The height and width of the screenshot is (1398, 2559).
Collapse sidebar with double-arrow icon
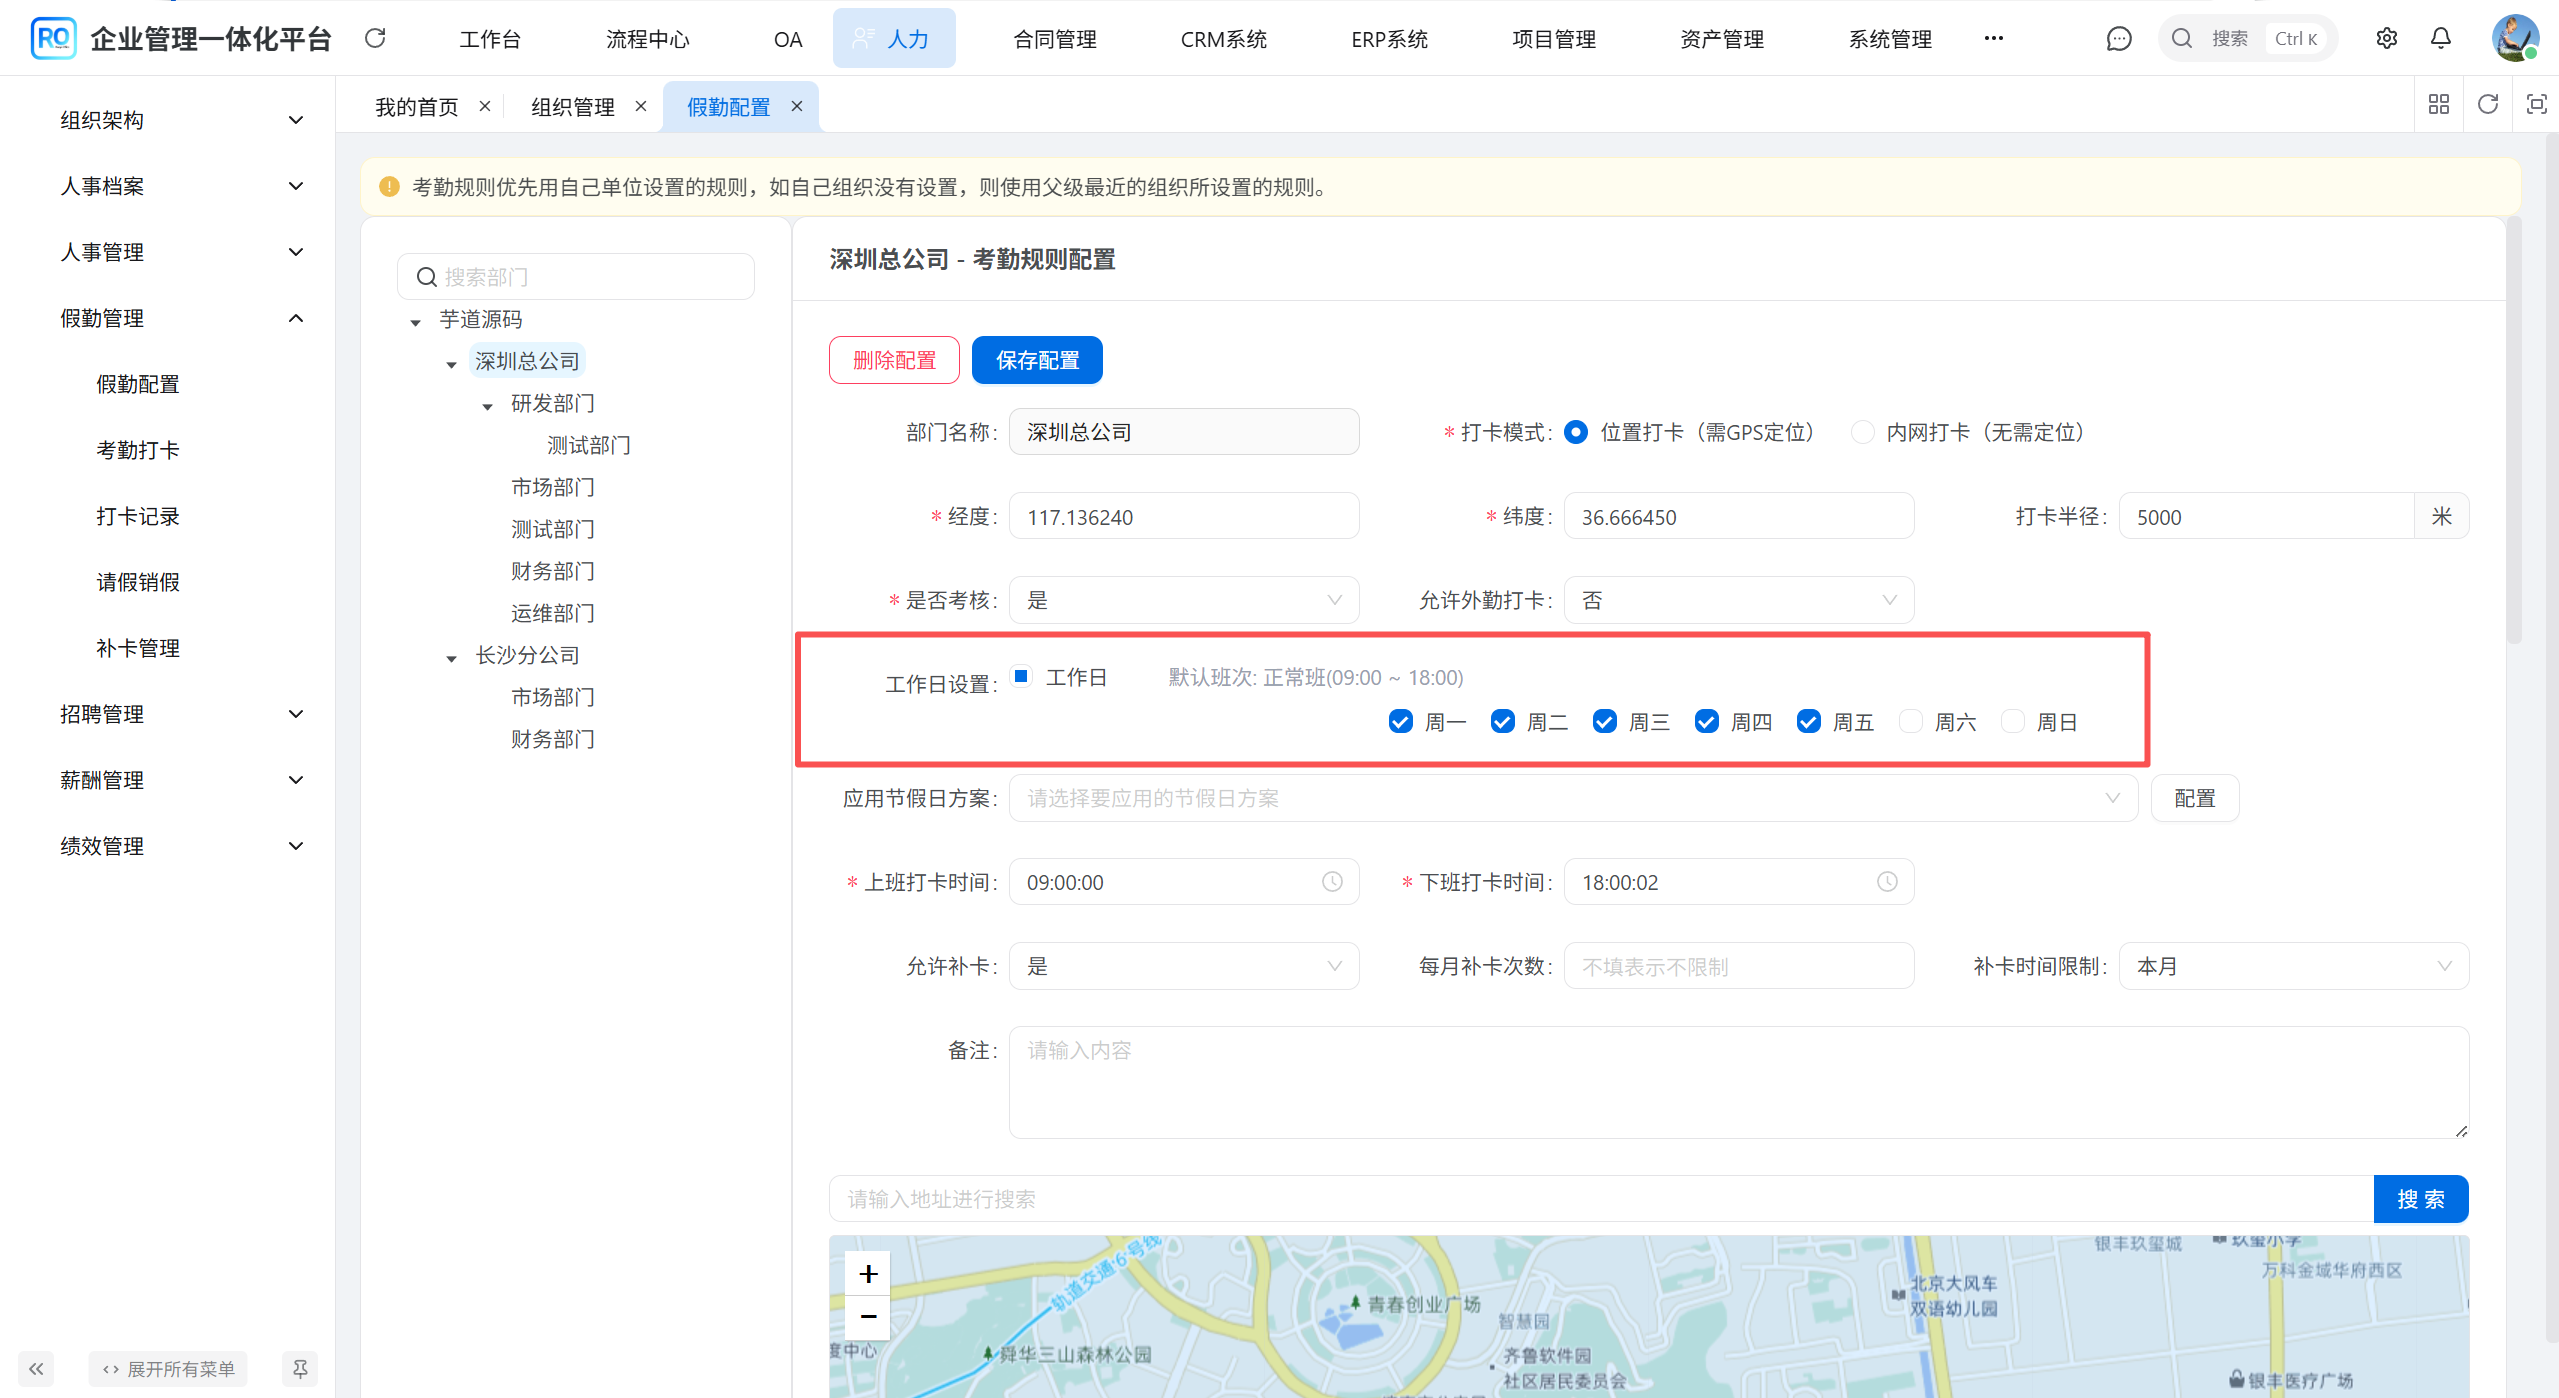36,1368
